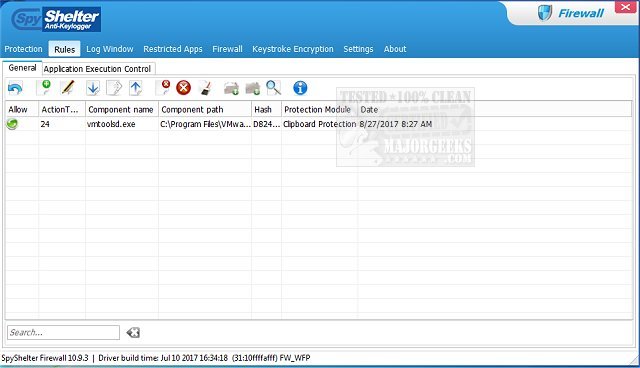Sort by Component name column header
Viewport: 640px width, 368px height.
coord(122,109)
